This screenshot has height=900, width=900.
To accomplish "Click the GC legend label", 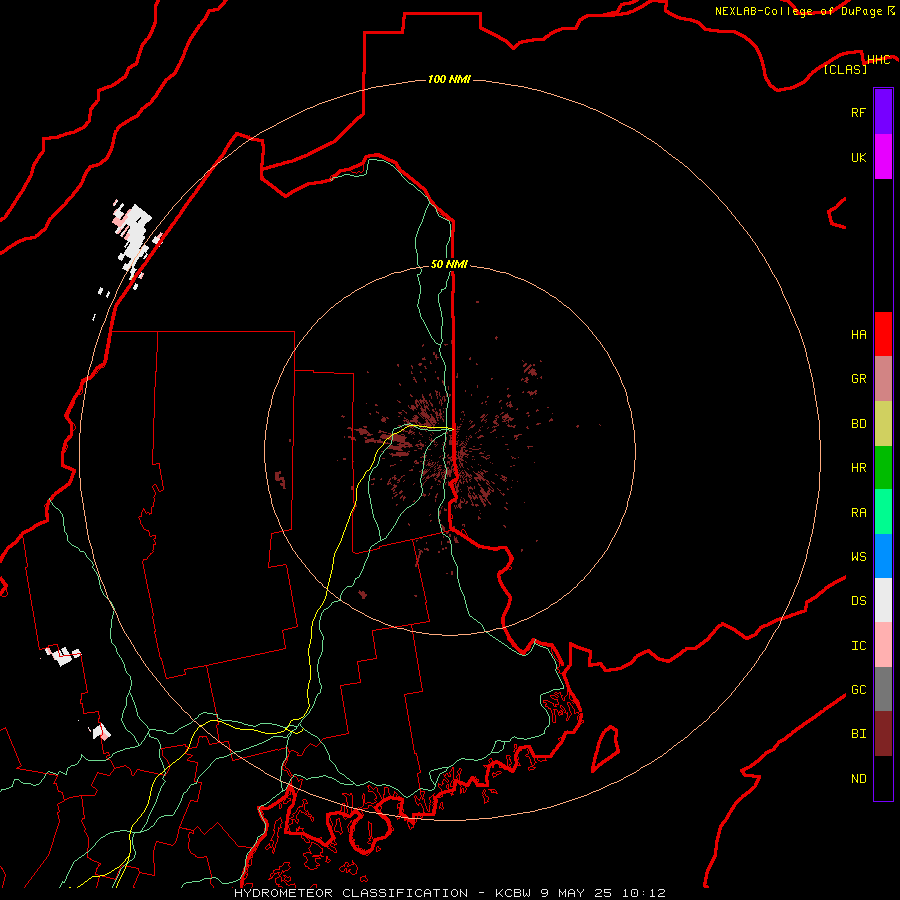I will [858, 690].
